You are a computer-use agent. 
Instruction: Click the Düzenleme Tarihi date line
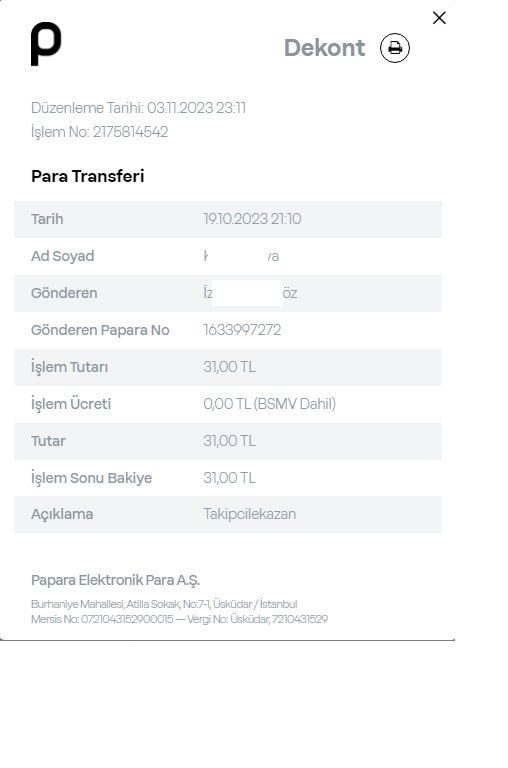tap(138, 108)
